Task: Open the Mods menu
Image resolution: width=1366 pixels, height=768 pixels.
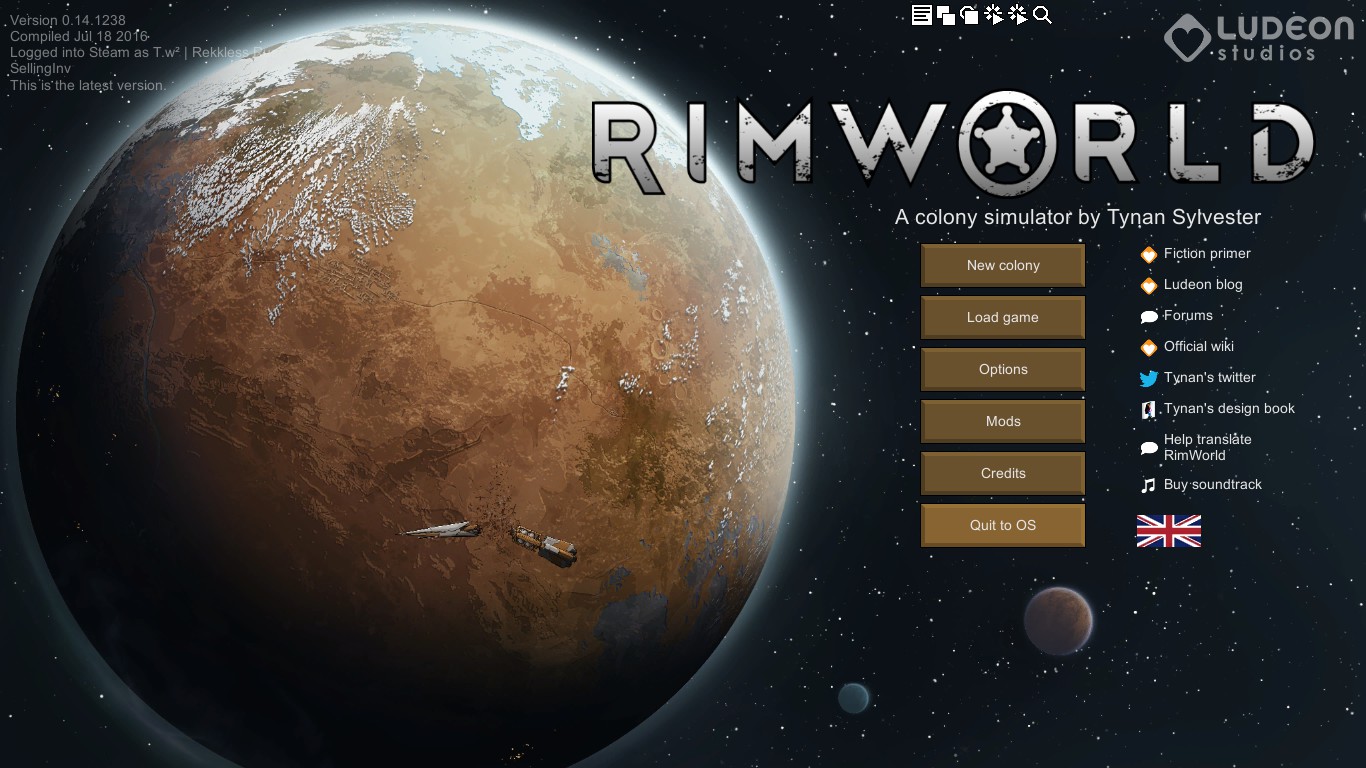Action: pos(1003,421)
